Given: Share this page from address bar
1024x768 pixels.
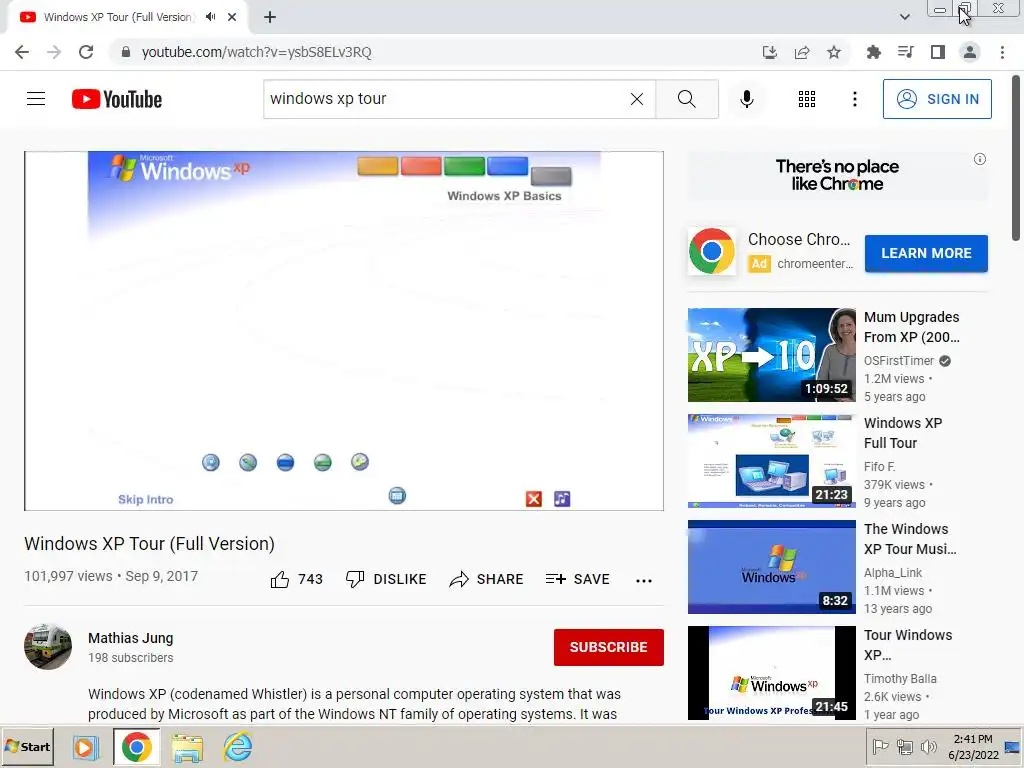Looking at the screenshot, I should pyautogui.click(x=802, y=52).
